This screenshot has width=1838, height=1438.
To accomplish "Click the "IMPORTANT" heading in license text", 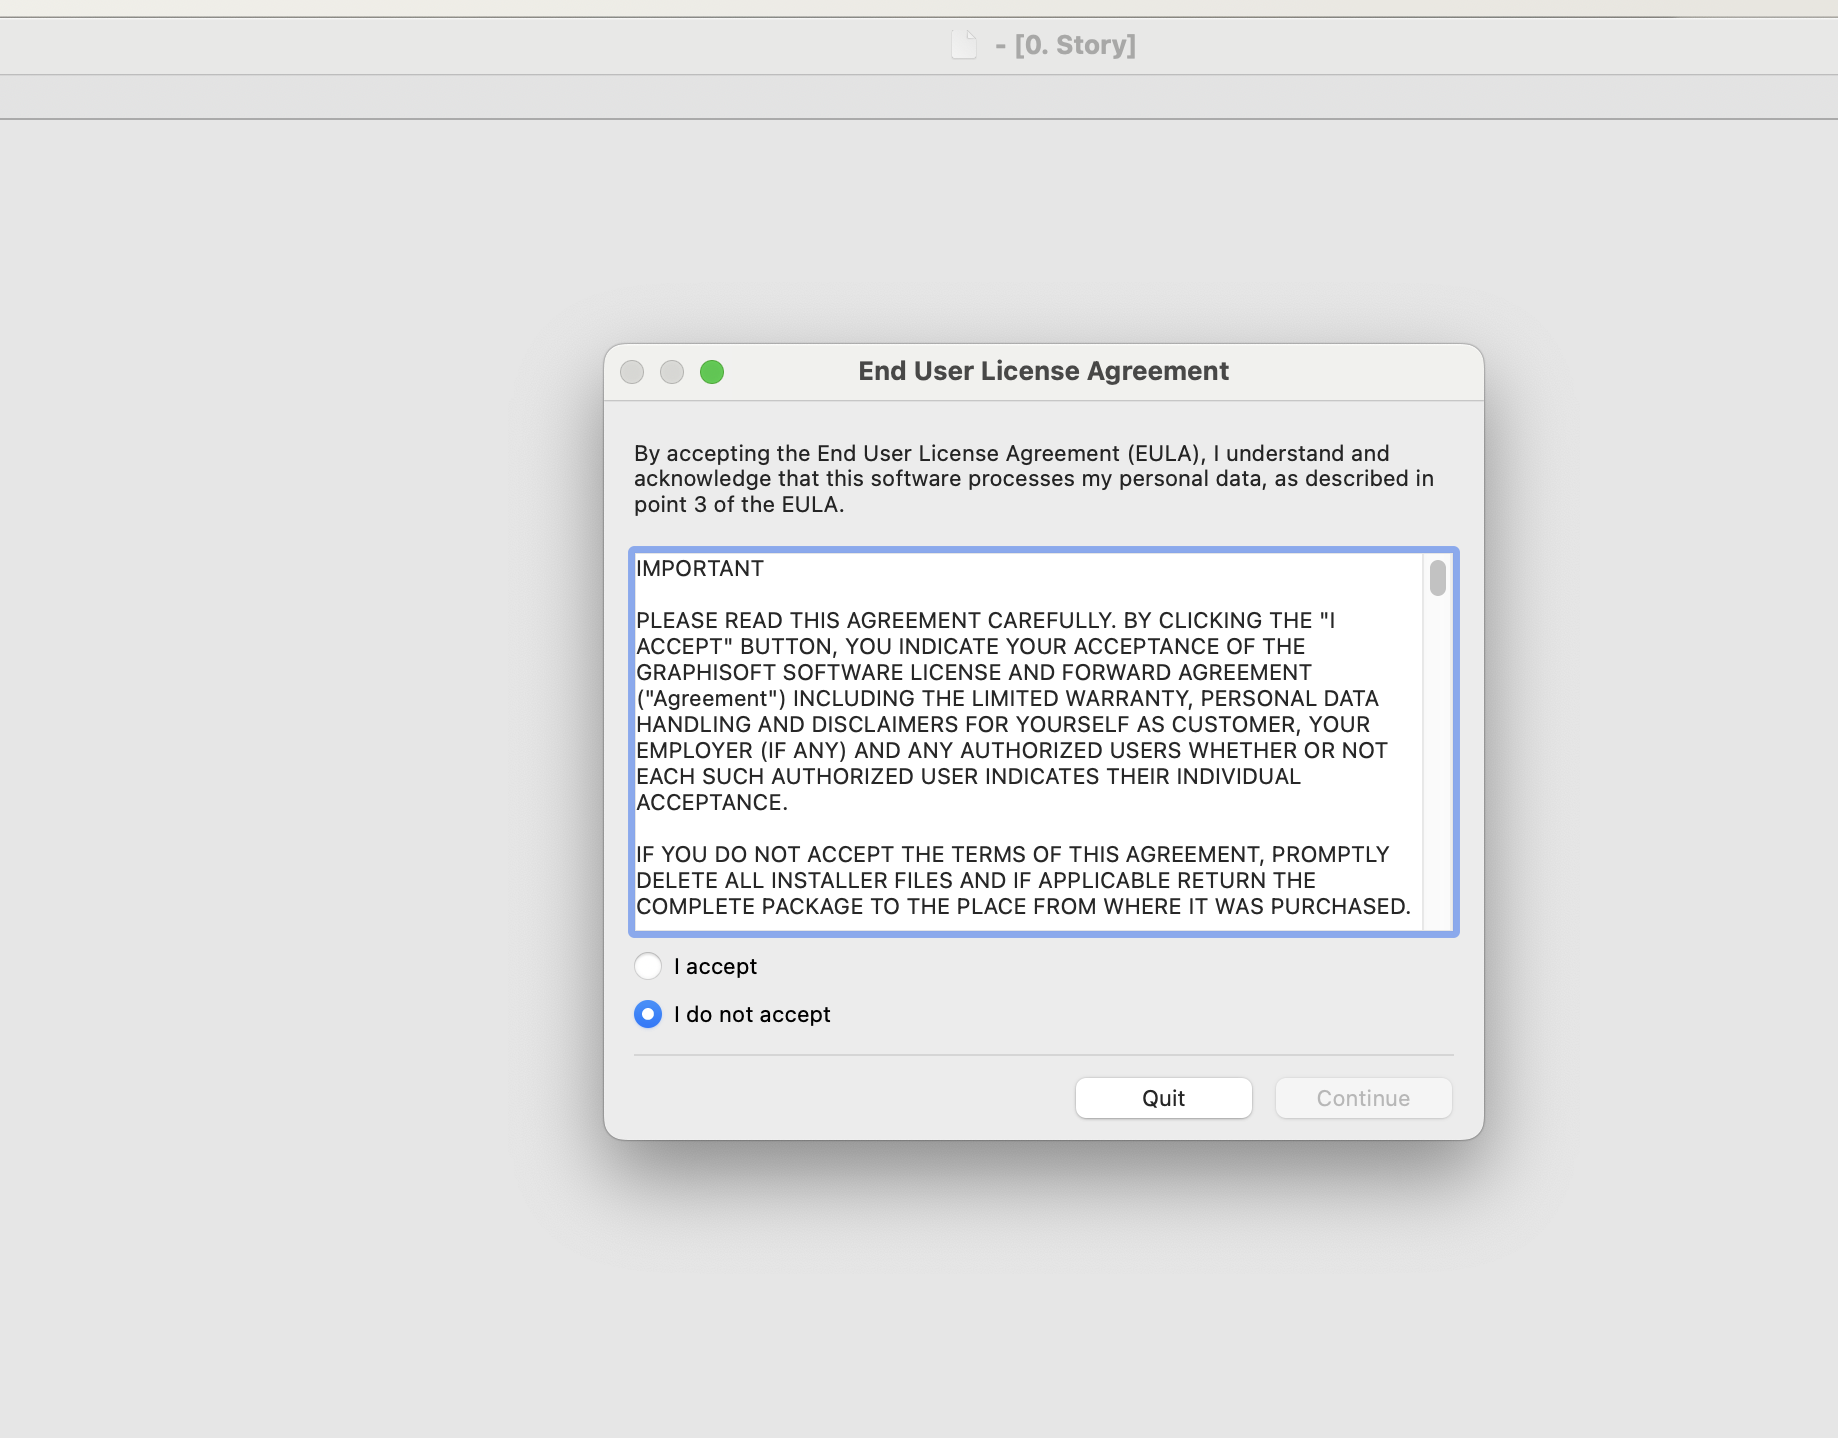I will pos(700,568).
